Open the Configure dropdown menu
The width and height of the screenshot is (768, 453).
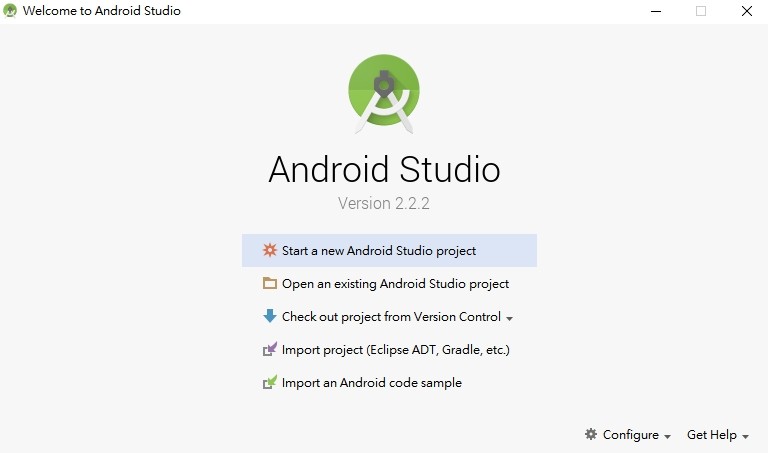(x=627, y=434)
